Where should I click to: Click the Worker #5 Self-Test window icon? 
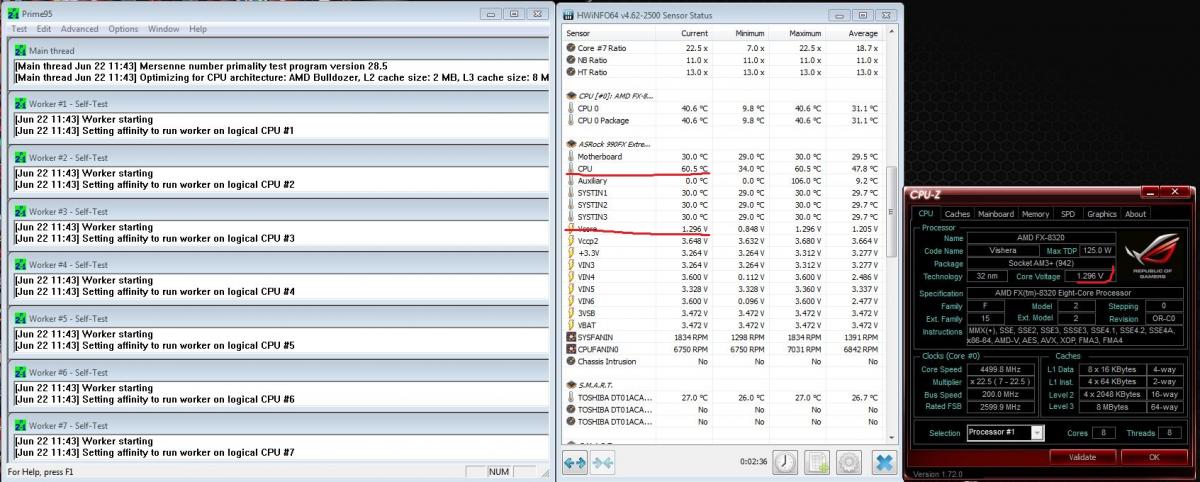[20, 318]
